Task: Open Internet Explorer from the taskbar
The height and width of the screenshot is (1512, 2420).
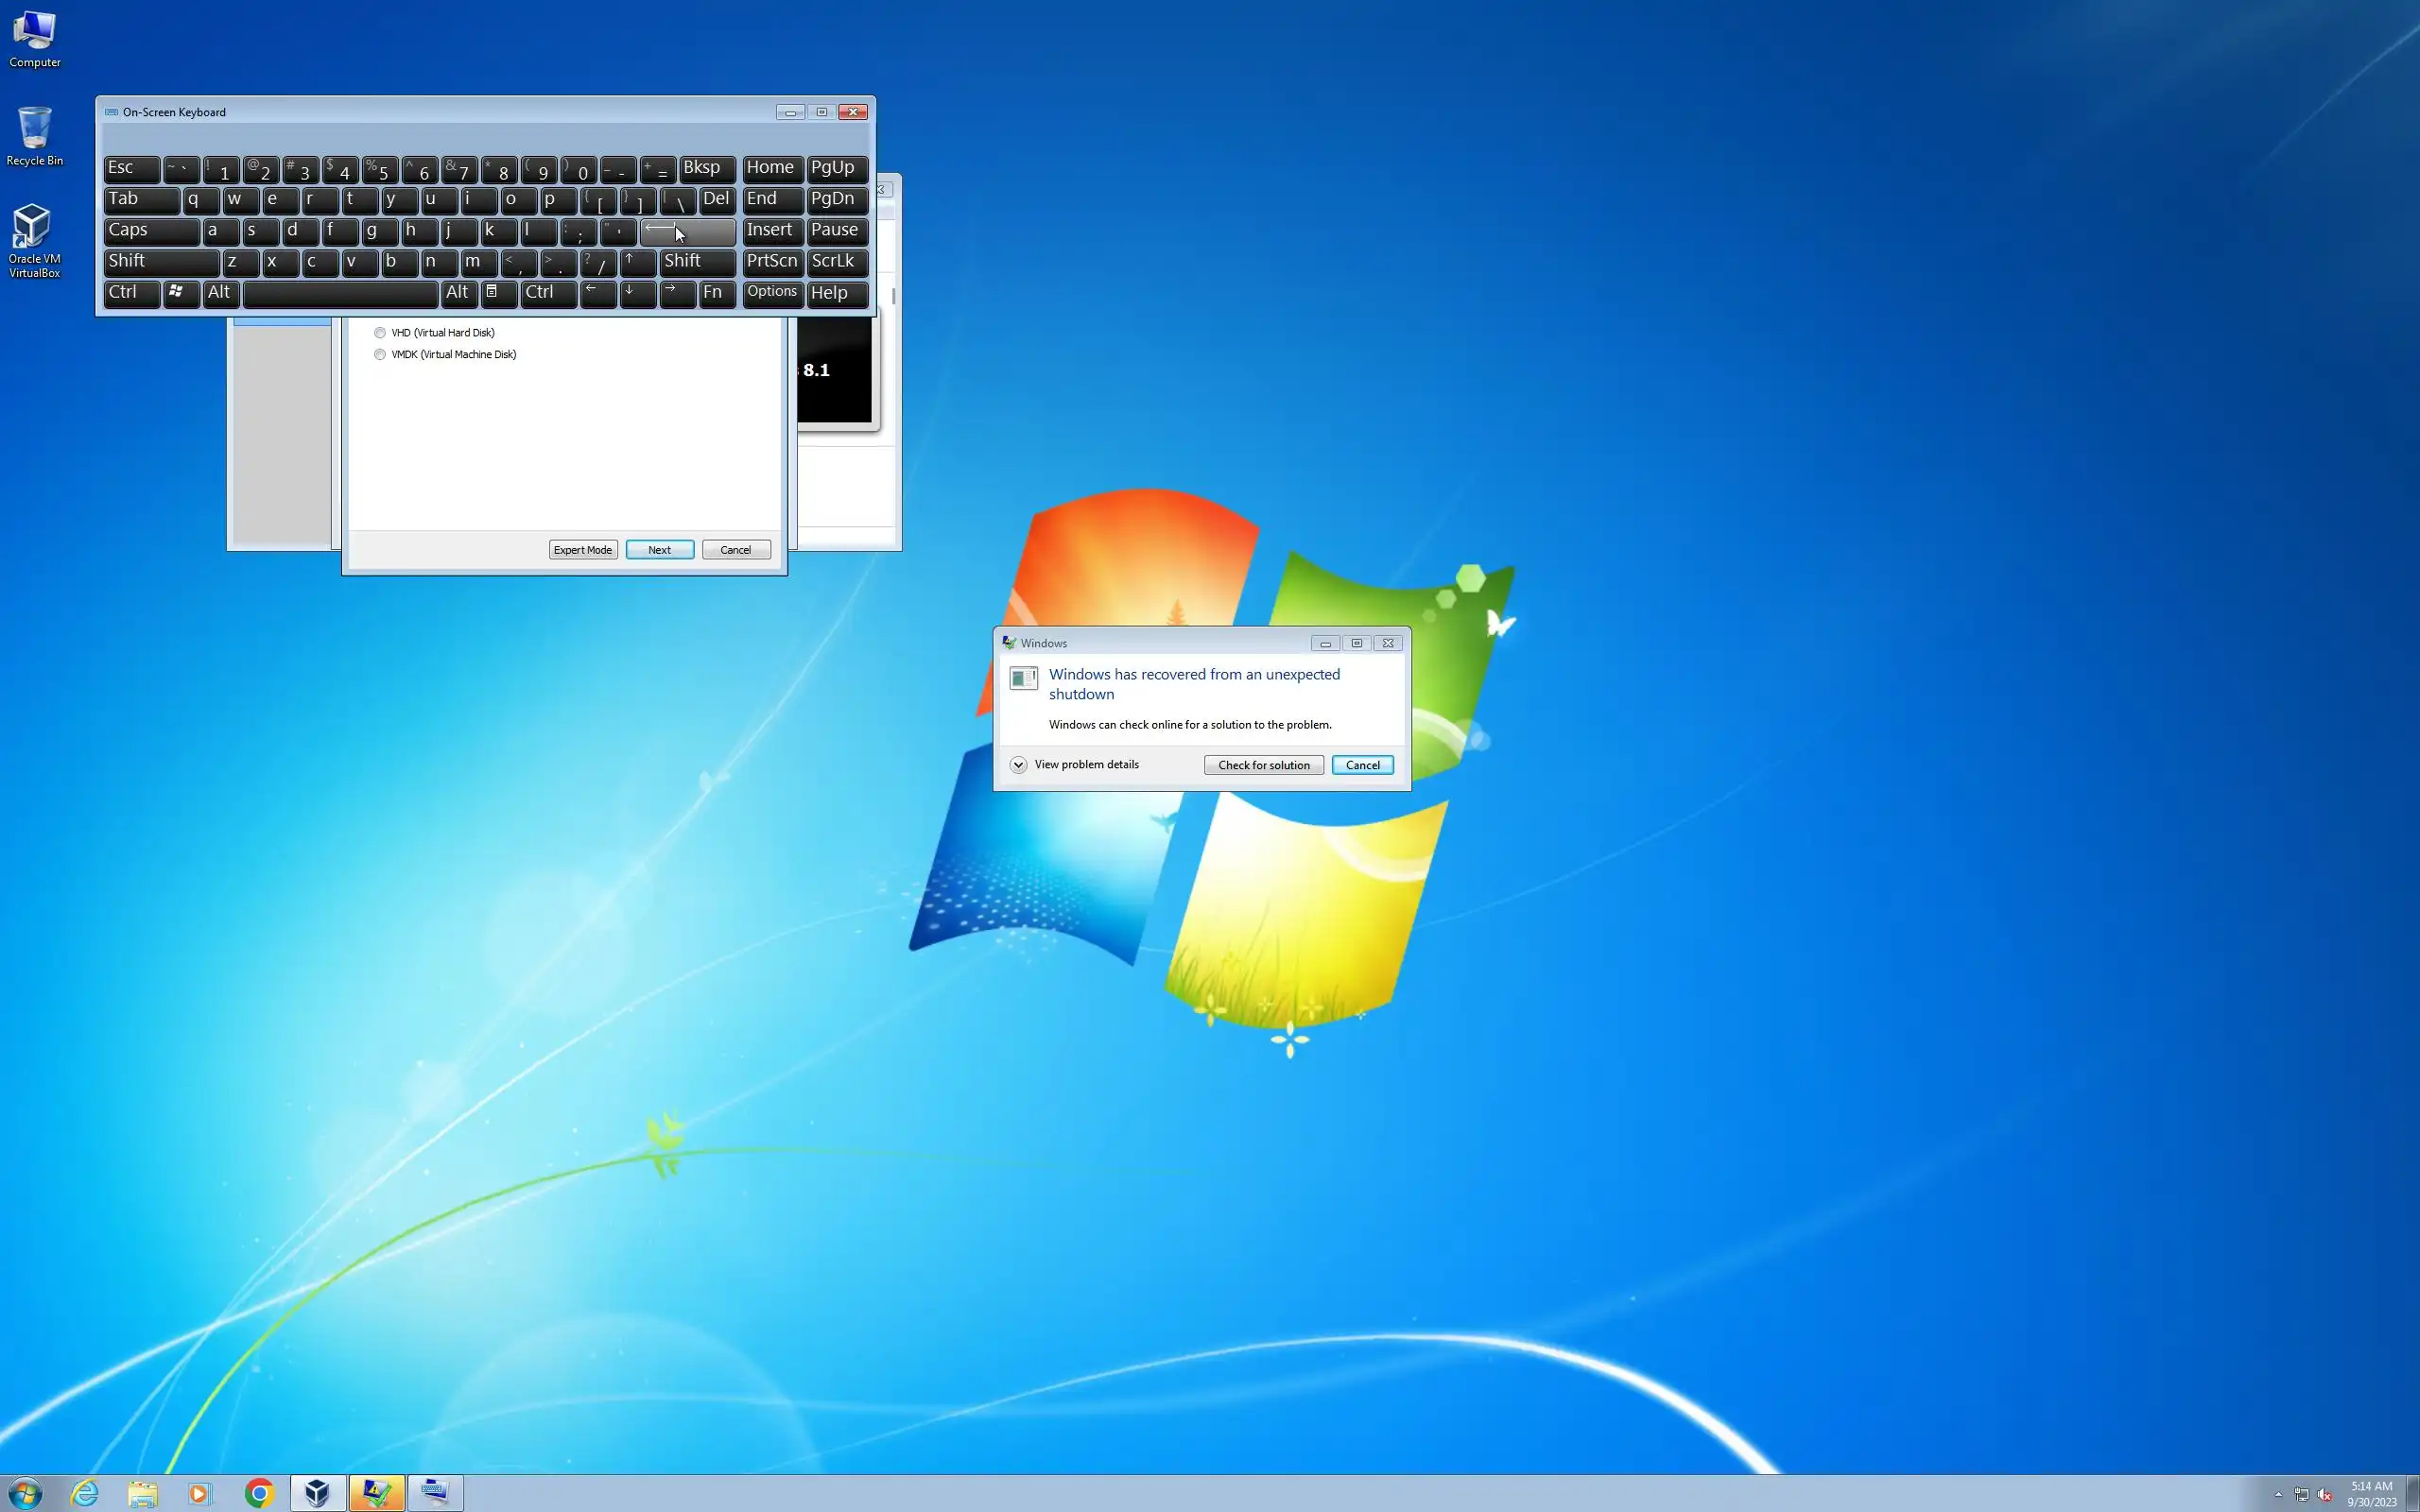Action: coord(85,1493)
